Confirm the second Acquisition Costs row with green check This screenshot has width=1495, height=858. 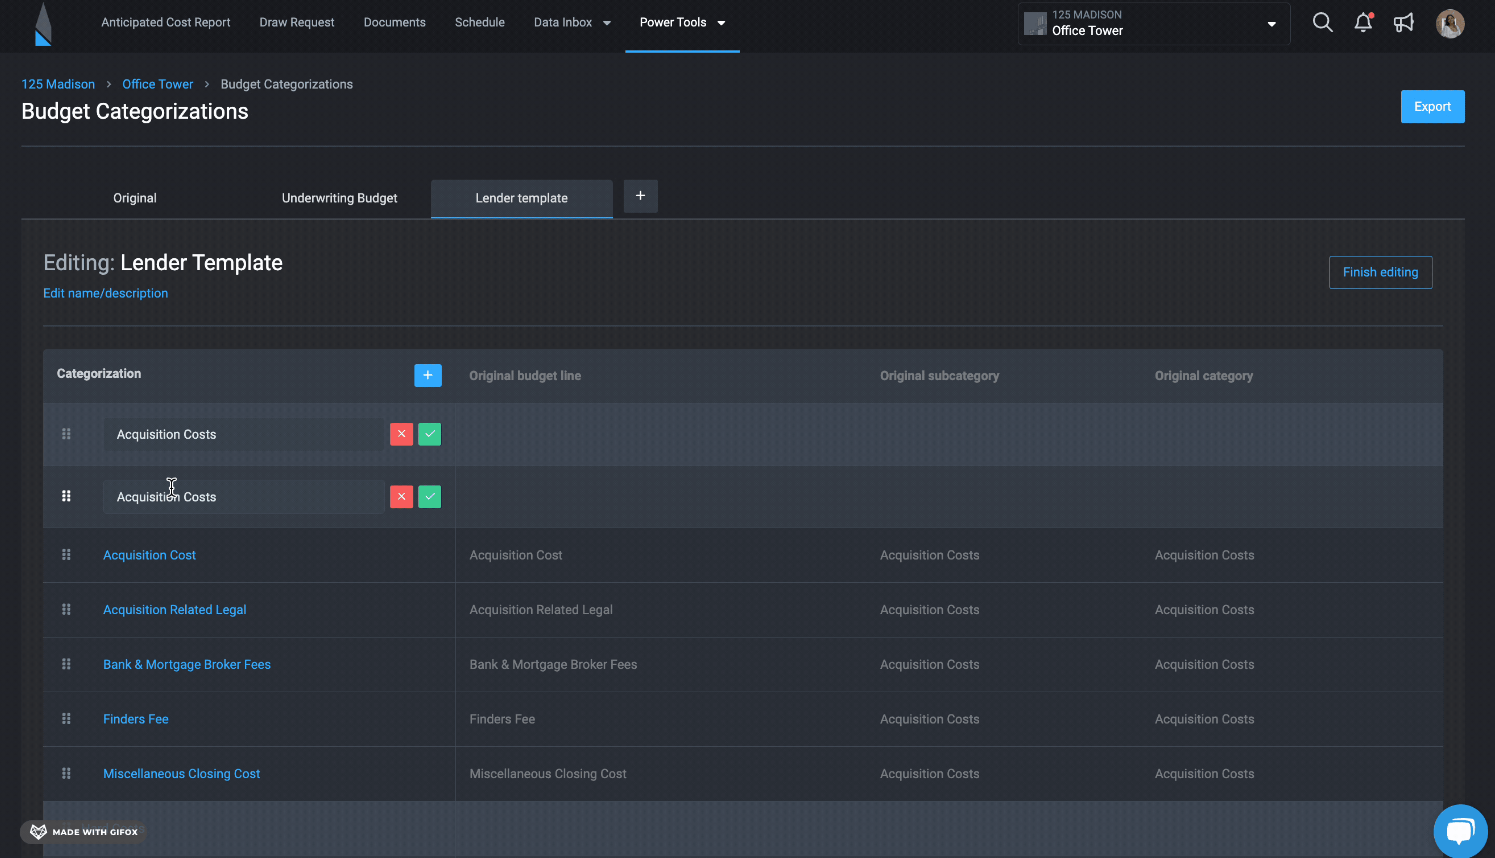[x=429, y=496]
